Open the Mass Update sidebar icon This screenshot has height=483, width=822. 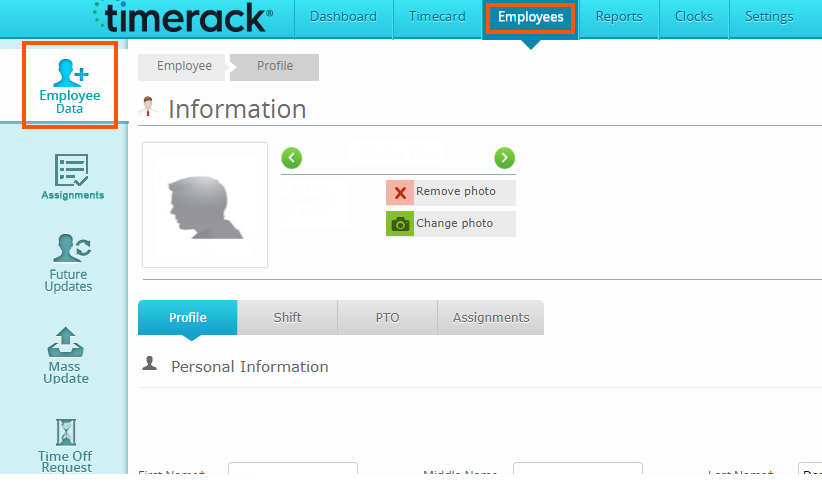tap(66, 342)
